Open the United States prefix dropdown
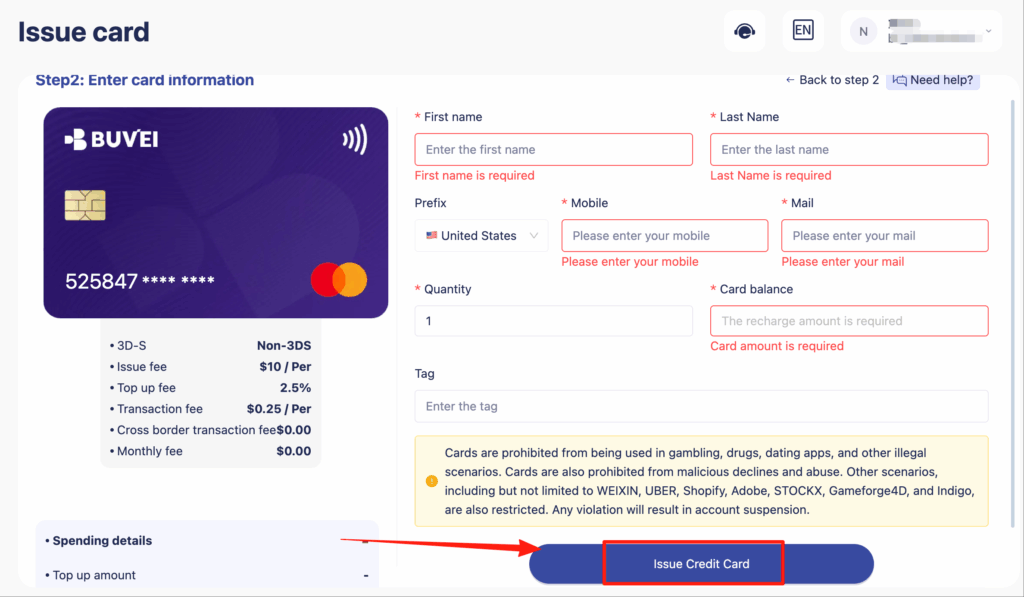This screenshot has width=1024, height=597. pyautogui.click(x=481, y=236)
